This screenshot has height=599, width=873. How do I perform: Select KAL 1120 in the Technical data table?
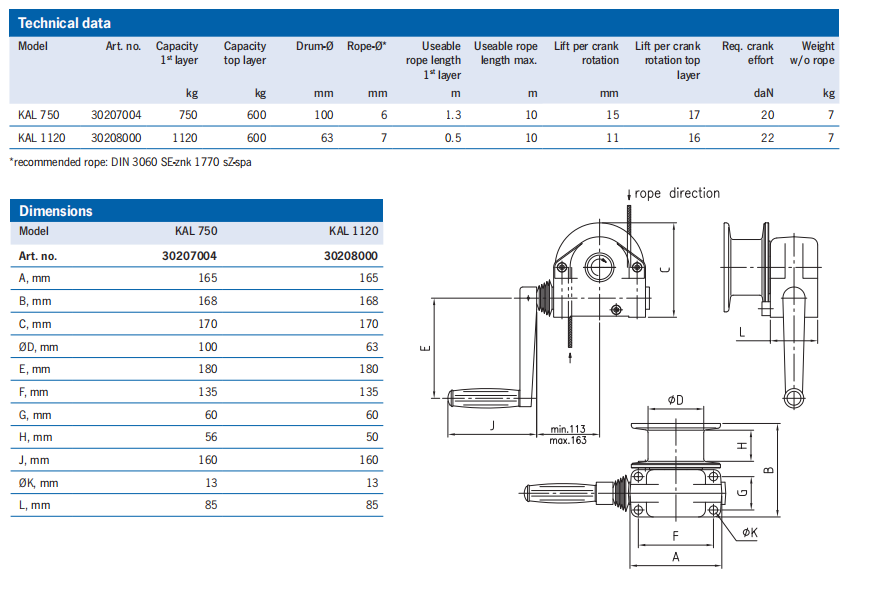click(41, 137)
